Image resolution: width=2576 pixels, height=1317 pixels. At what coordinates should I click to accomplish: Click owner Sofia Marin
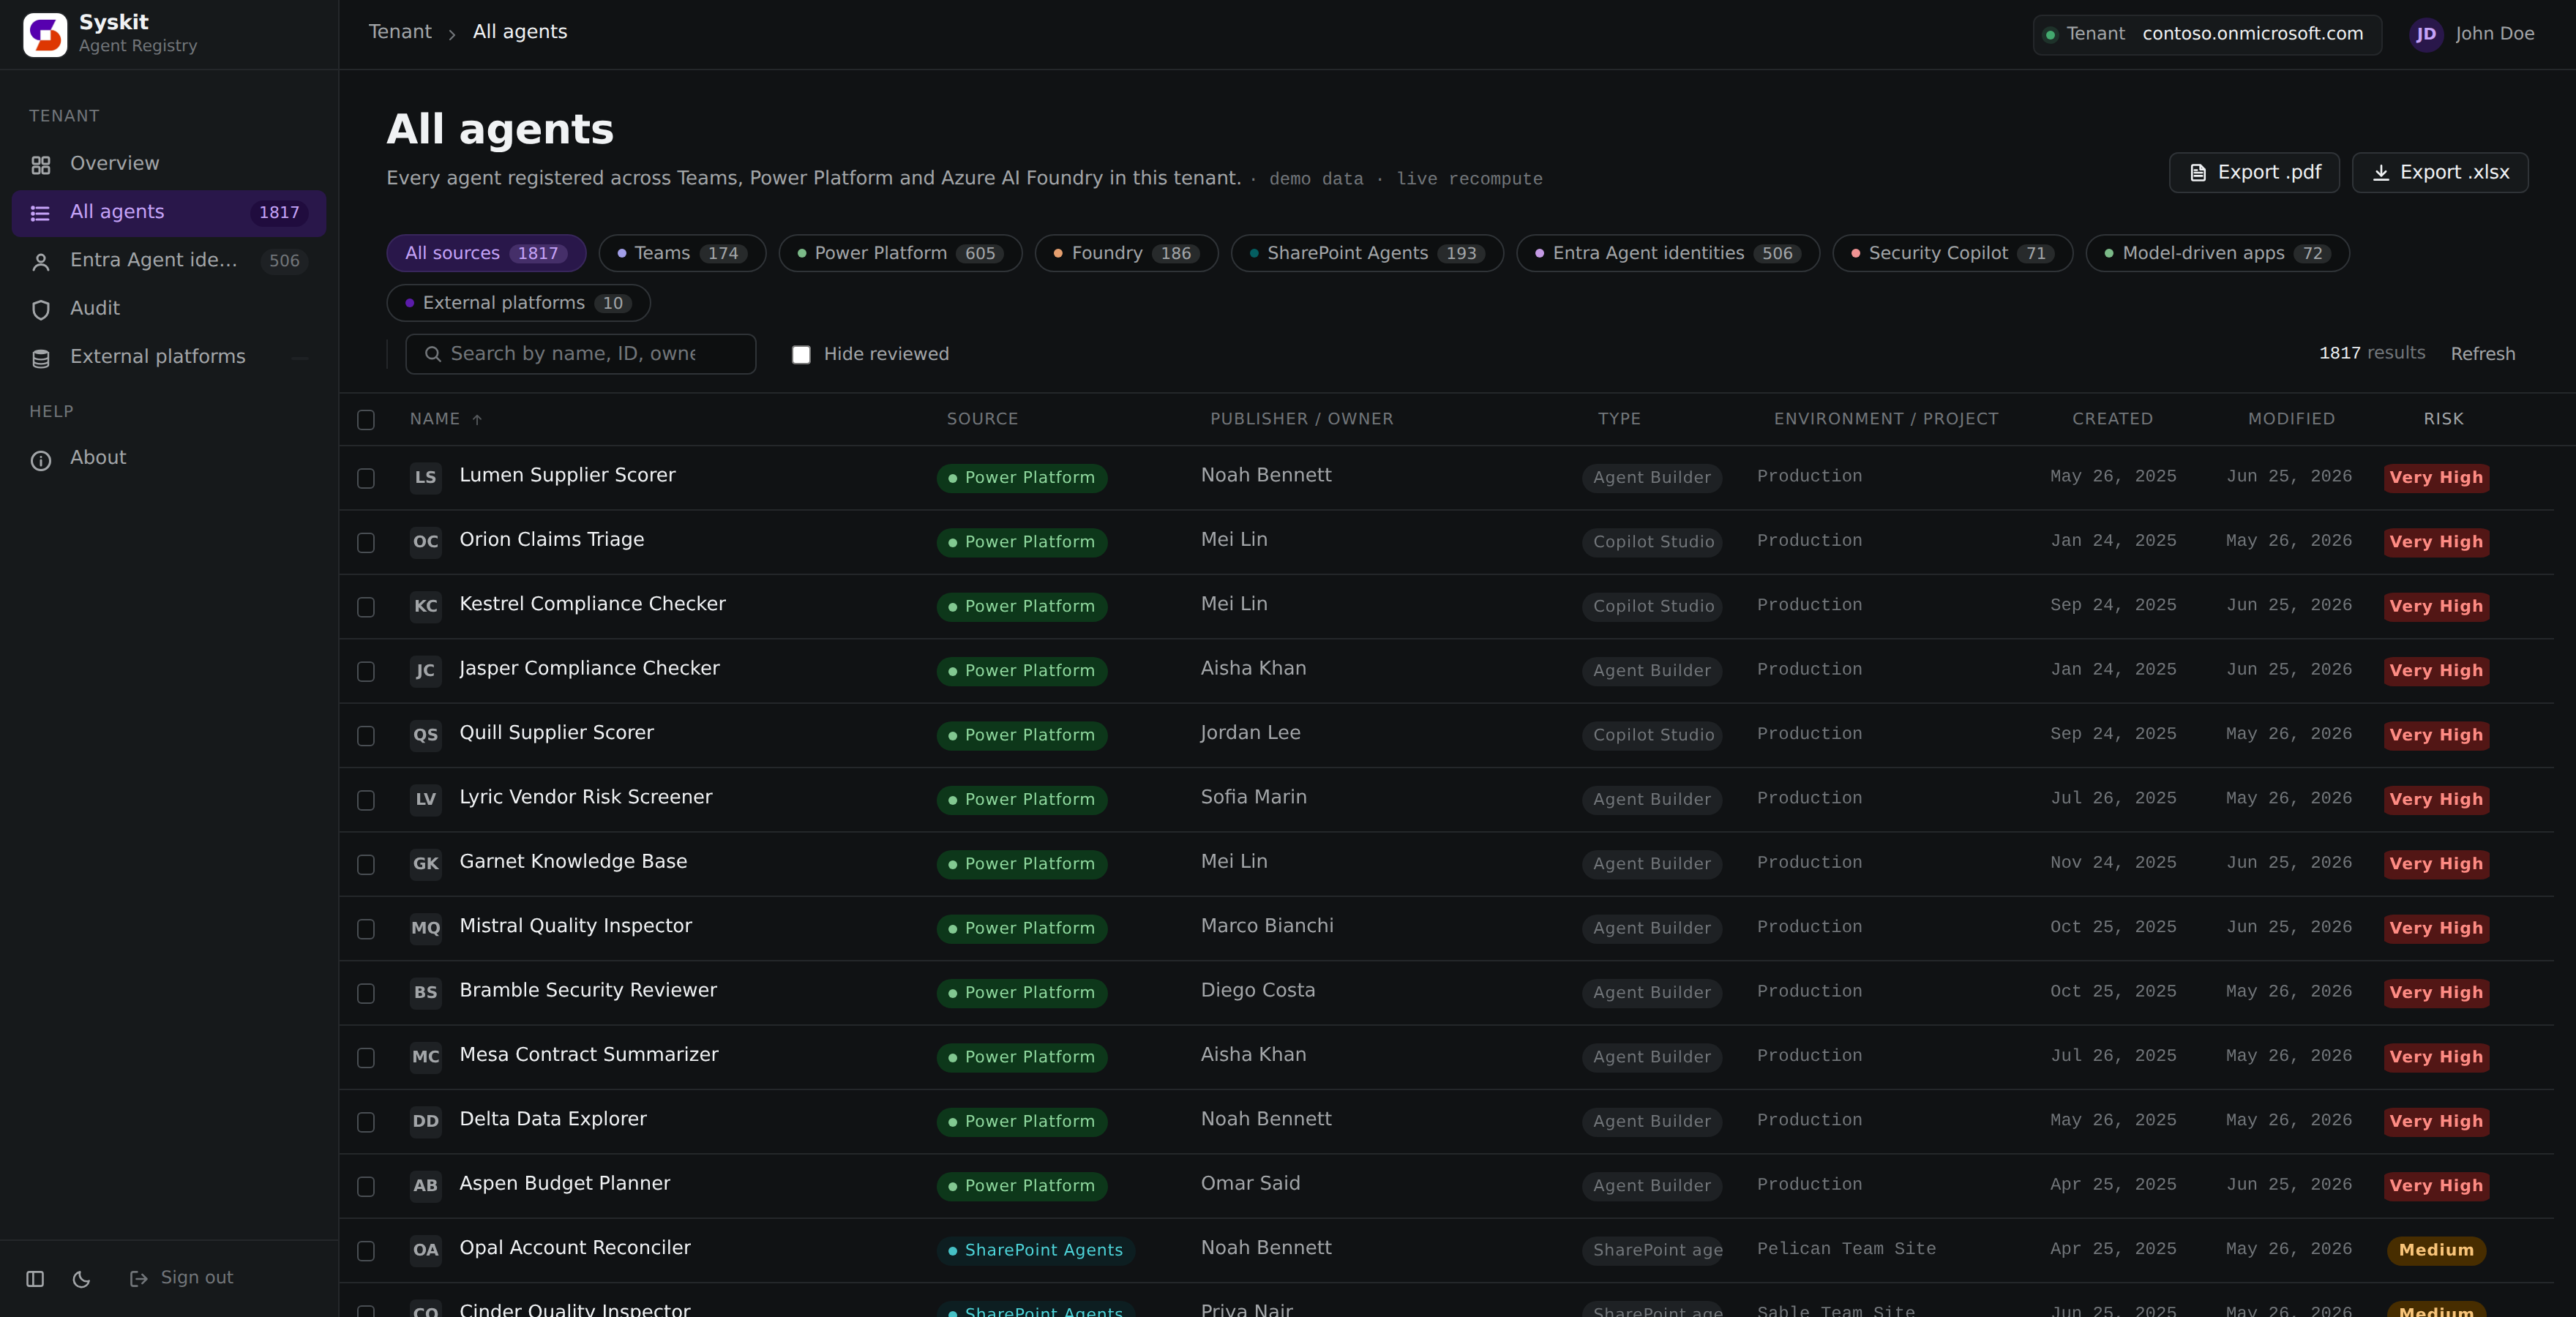click(x=1254, y=797)
